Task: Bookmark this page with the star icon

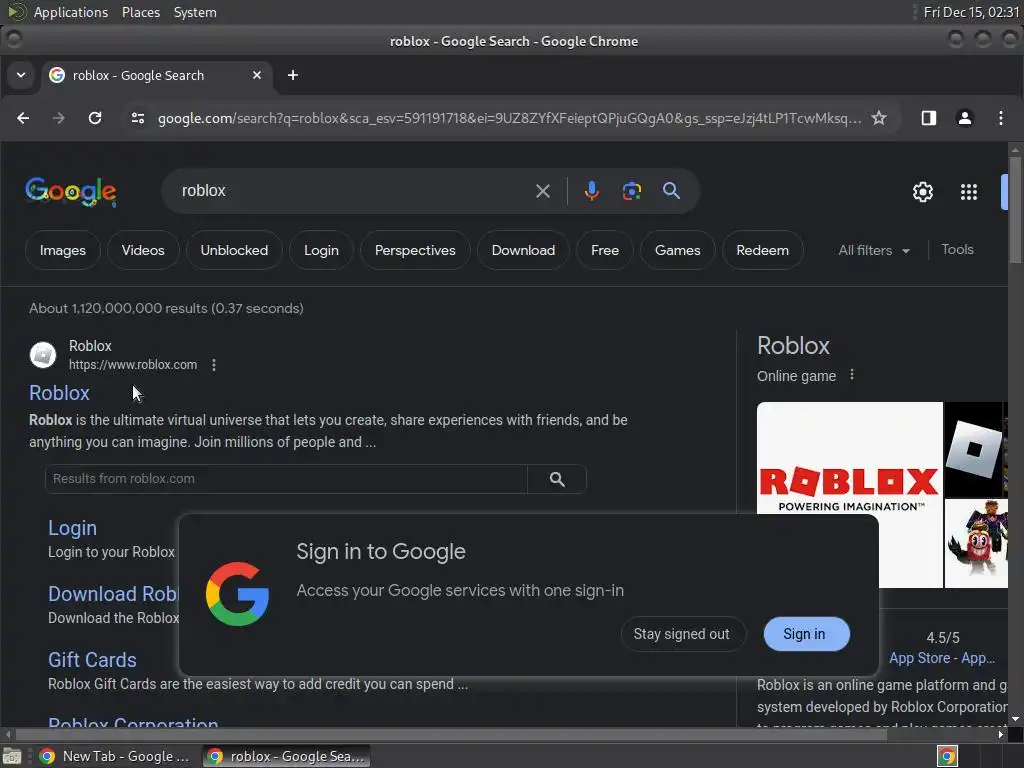Action: click(x=879, y=118)
